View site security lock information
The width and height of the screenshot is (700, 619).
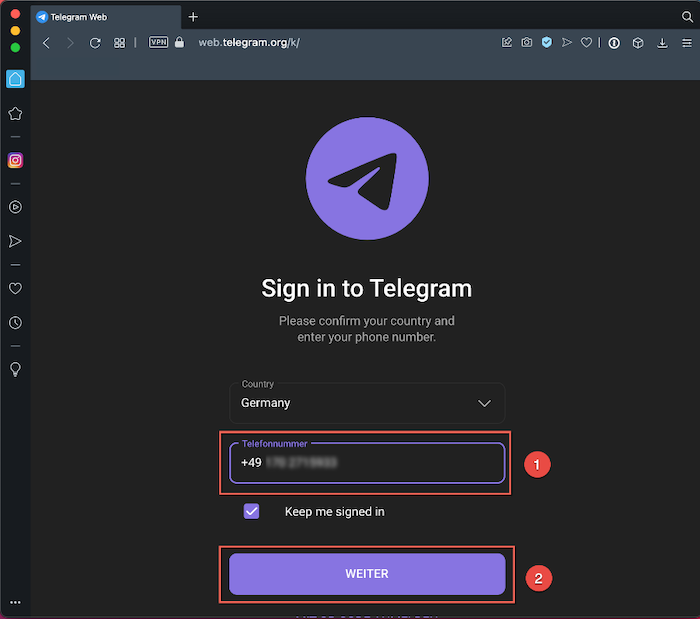coord(179,42)
